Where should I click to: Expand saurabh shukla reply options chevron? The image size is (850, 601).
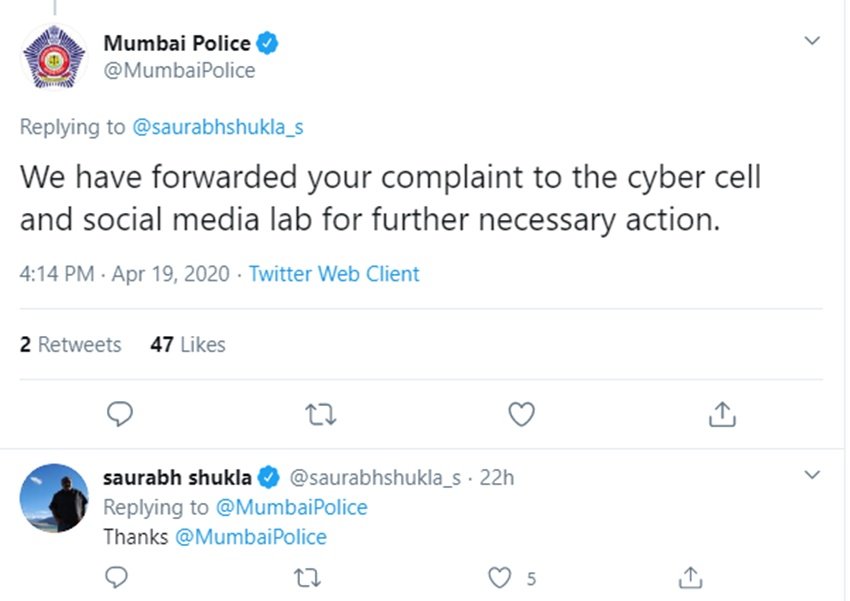[813, 474]
